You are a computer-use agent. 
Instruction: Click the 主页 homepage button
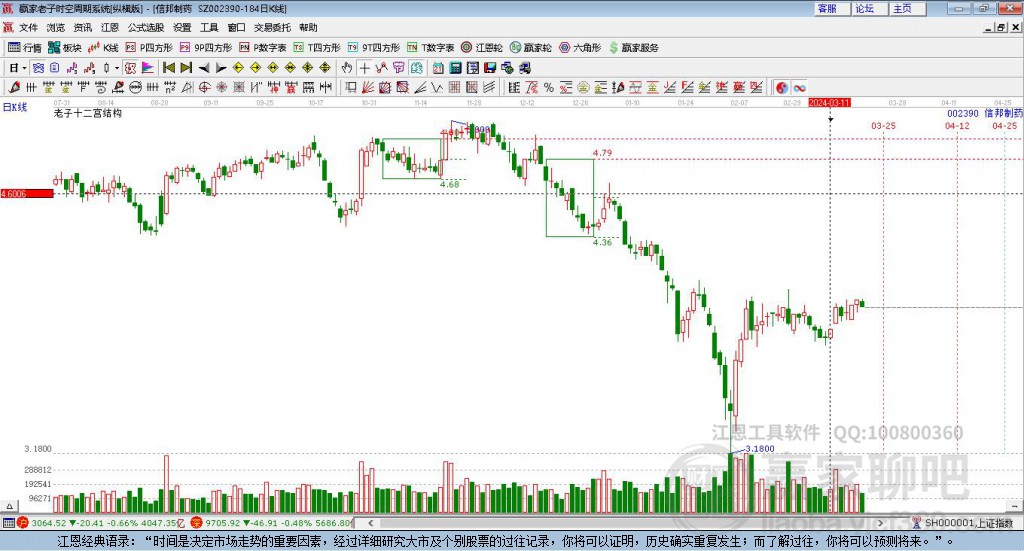click(x=908, y=8)
